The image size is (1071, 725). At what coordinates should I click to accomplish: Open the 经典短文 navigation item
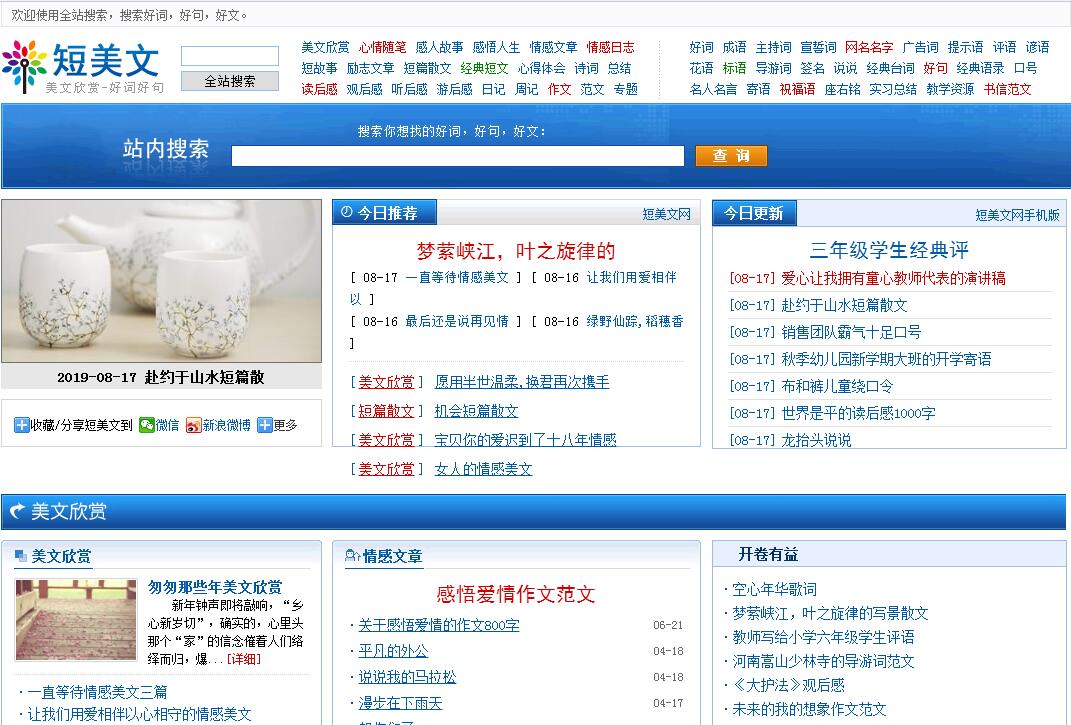(x=484, y=68)
